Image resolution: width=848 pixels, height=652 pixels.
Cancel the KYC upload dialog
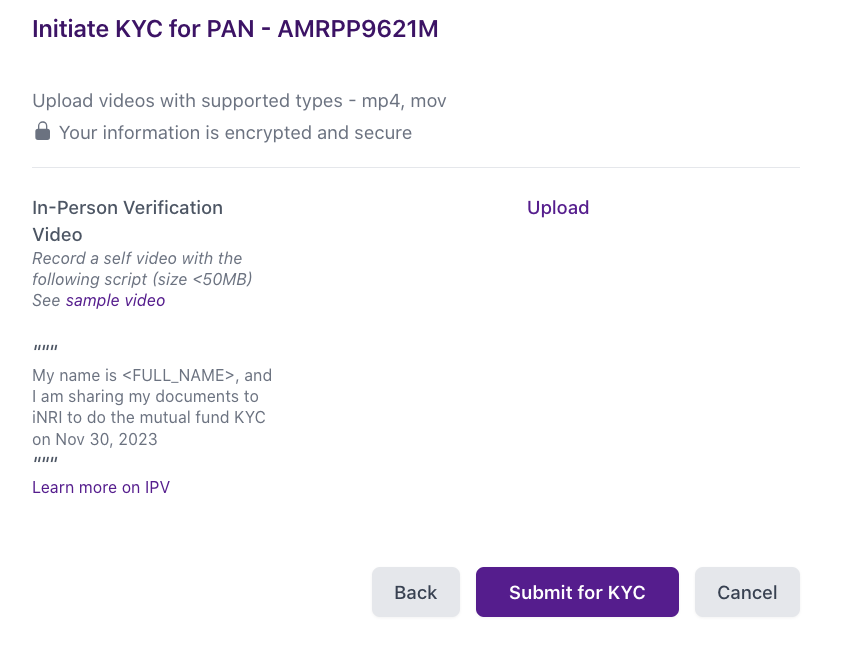[747, 592]
